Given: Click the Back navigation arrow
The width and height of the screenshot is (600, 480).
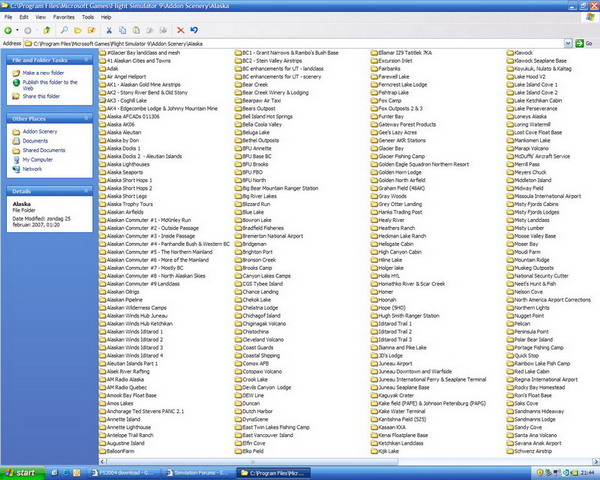Looking at the screenshot, I should (9, 31).
